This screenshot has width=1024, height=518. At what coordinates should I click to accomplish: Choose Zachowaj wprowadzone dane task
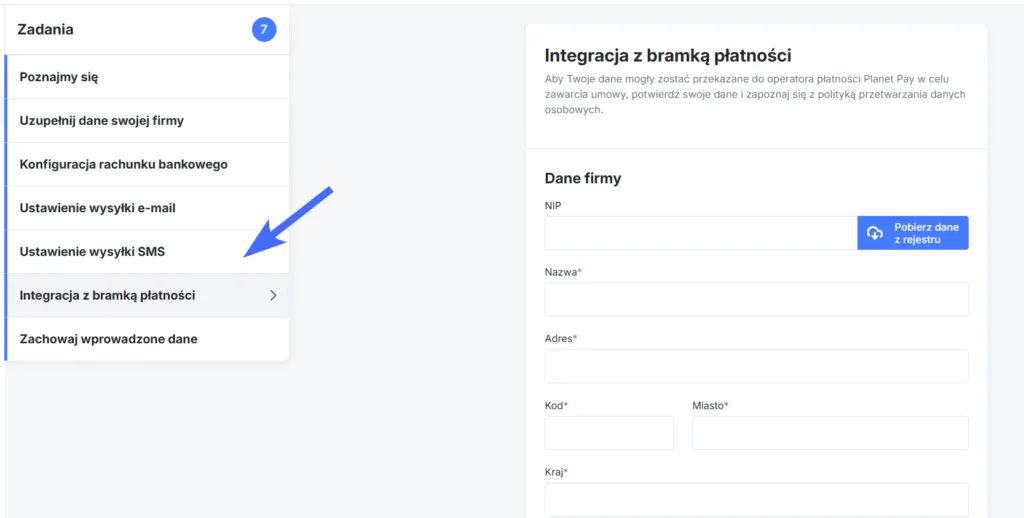point(109,339)
